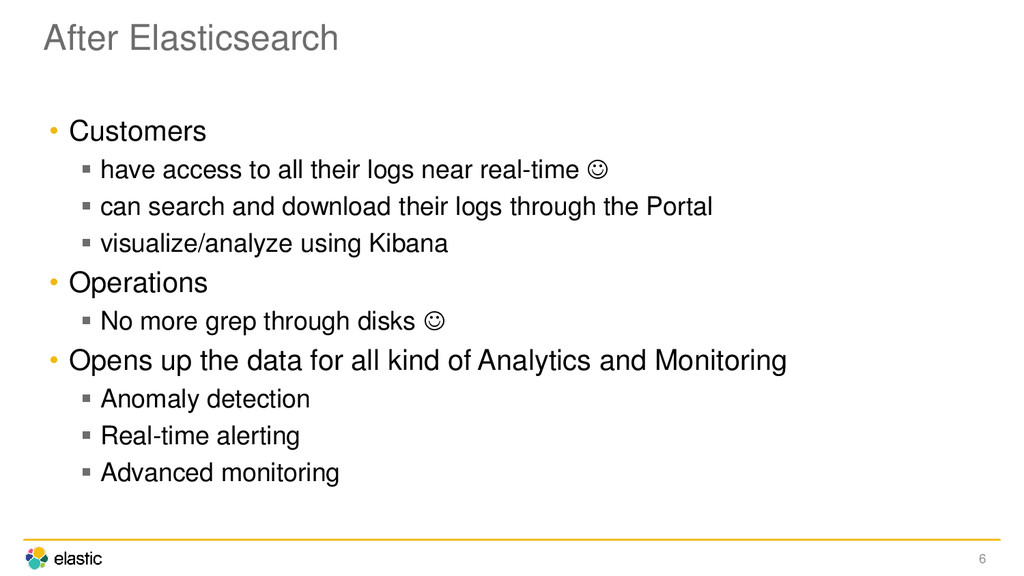Click the orange bullet beside Operations
The image size is (1024, 576).
tap(54, 283)
